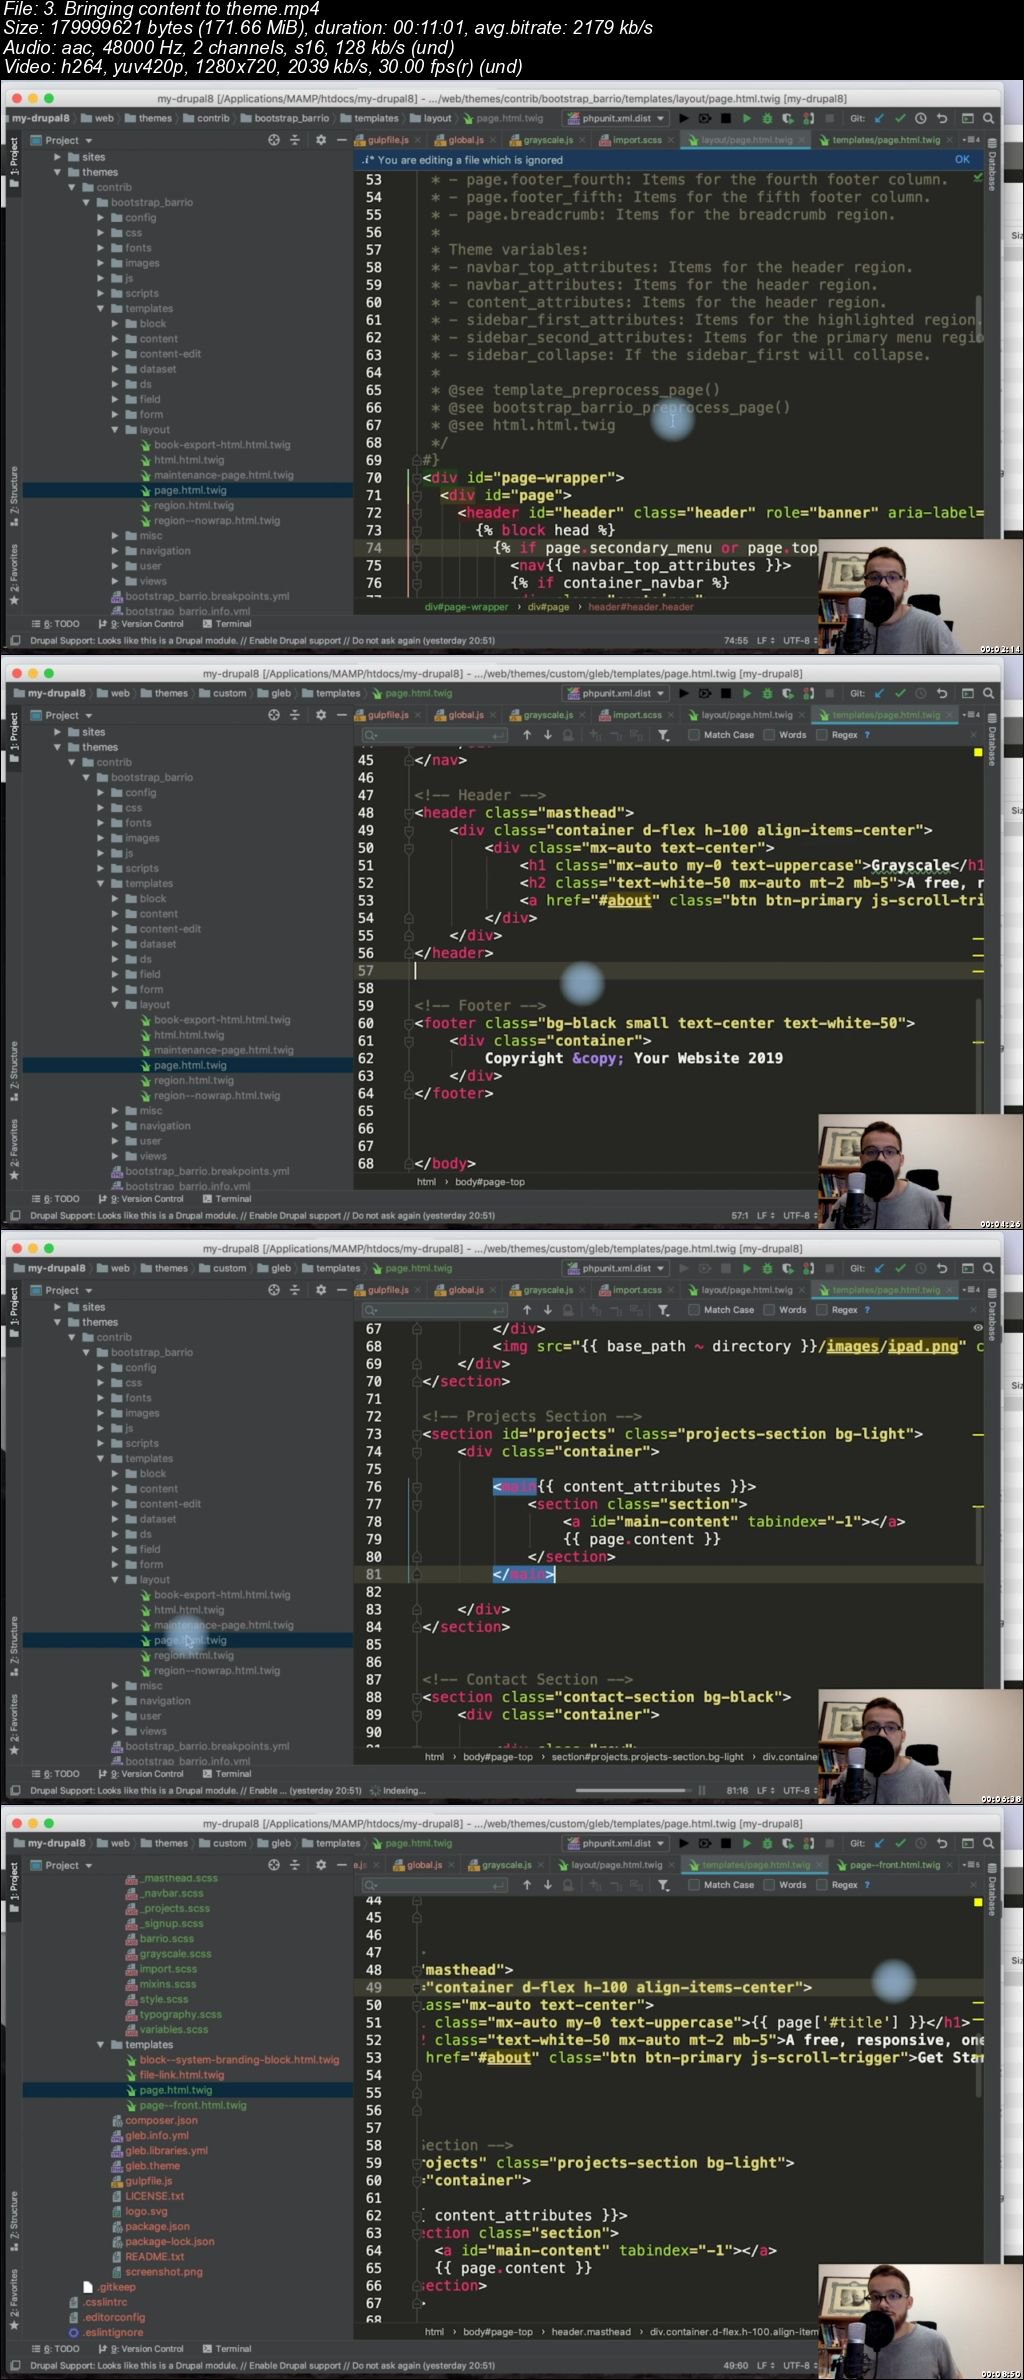Screen dimensions: 1024x2380
Task: Toggle Regex checkbox in the third frame
Action: pyautogui.click(x=822, y=1310)
